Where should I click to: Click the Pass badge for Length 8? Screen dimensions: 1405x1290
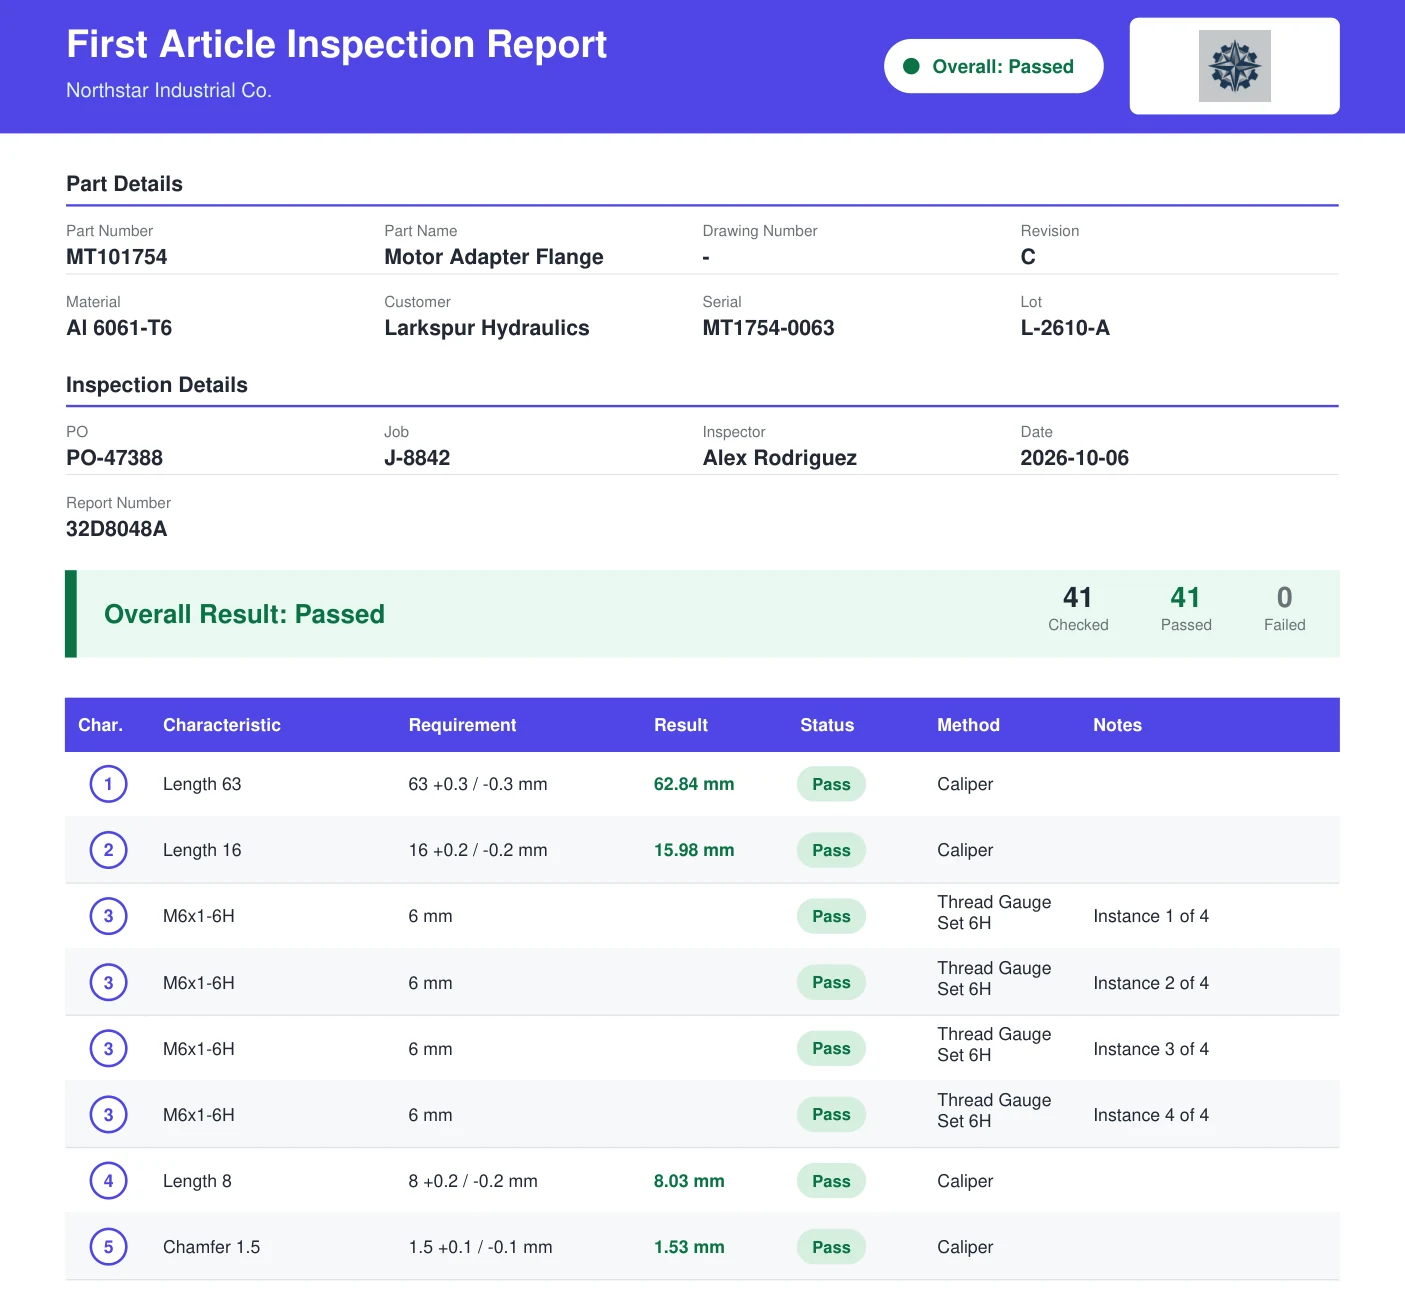coord(831,1181)
